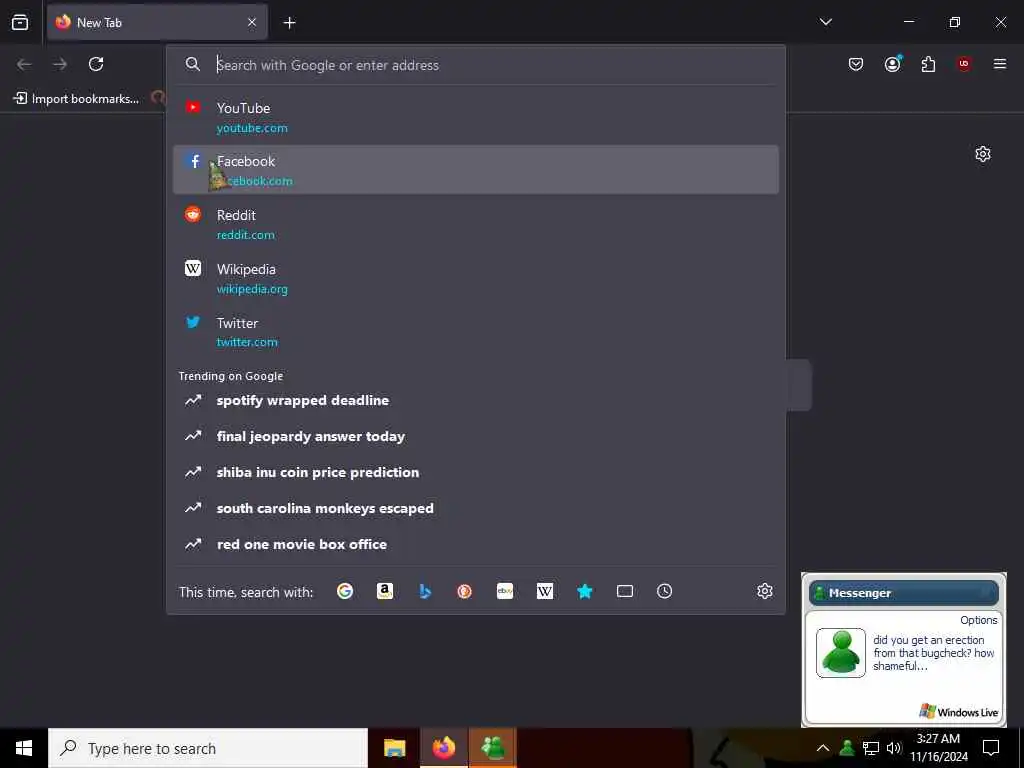Search this time with eBay
The height and width of the screenshot is (768, 1024).
click(x=505, y=591)
